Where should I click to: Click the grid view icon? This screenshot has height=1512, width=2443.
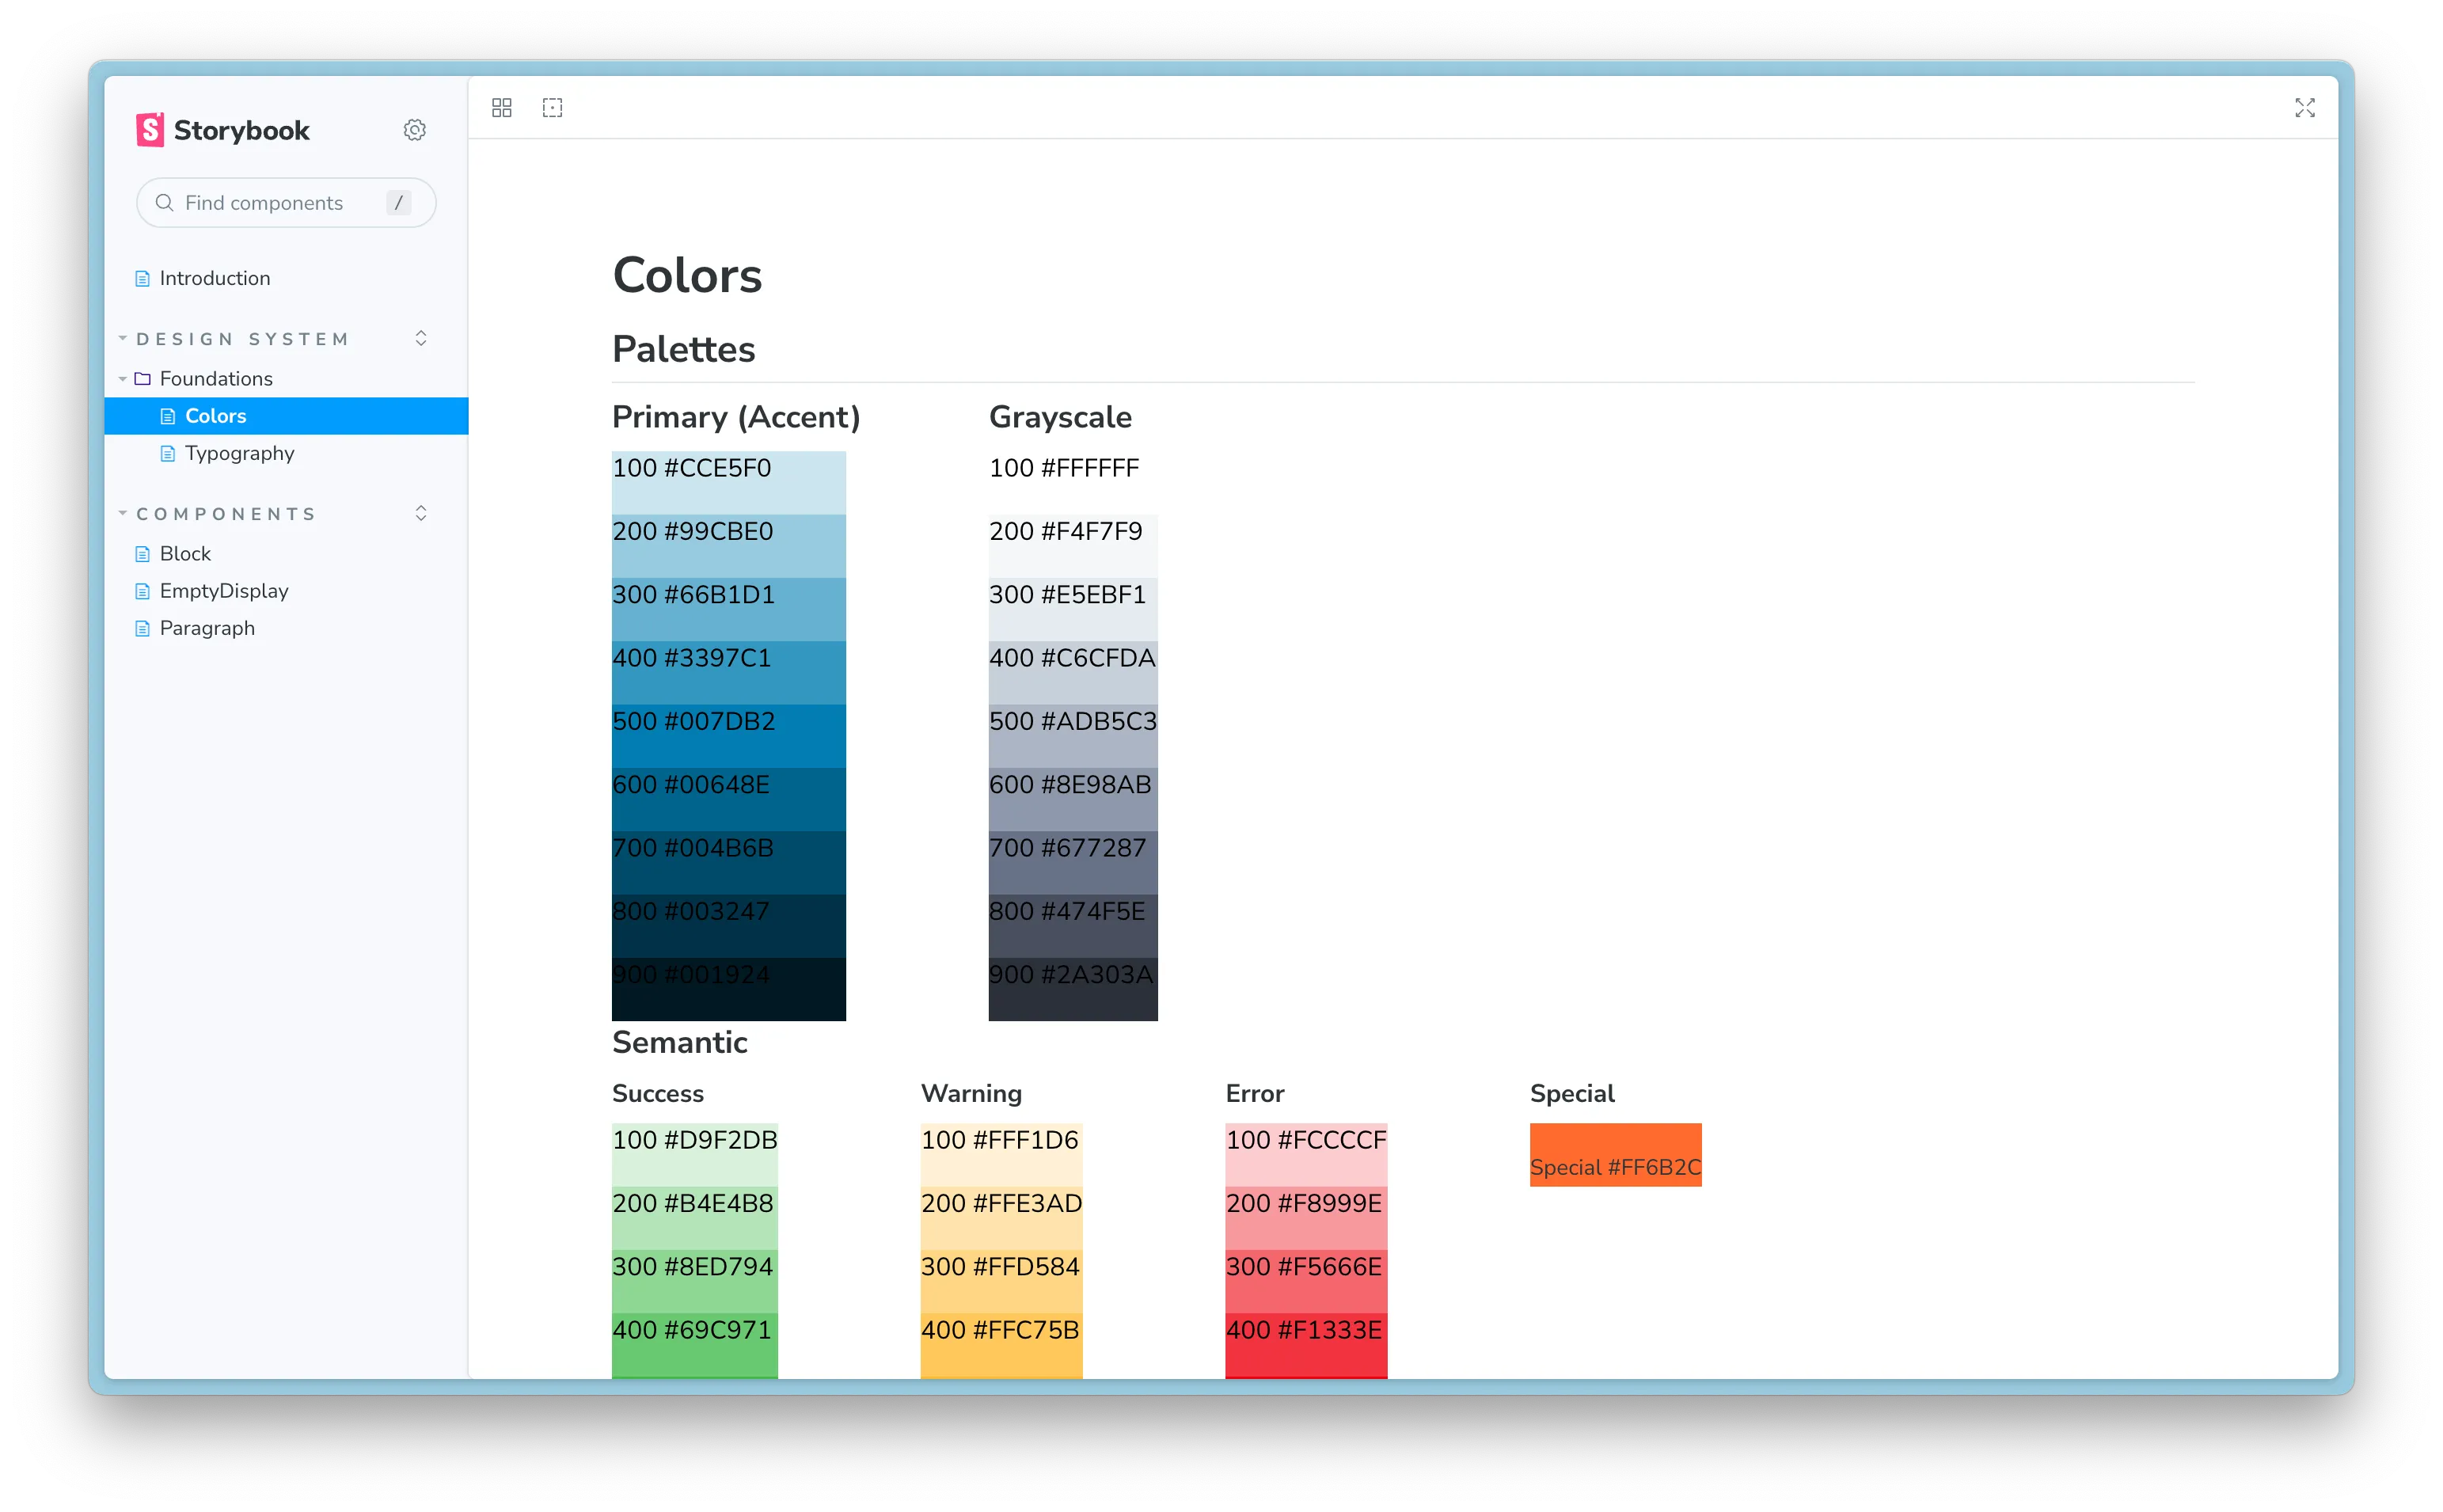503,108
